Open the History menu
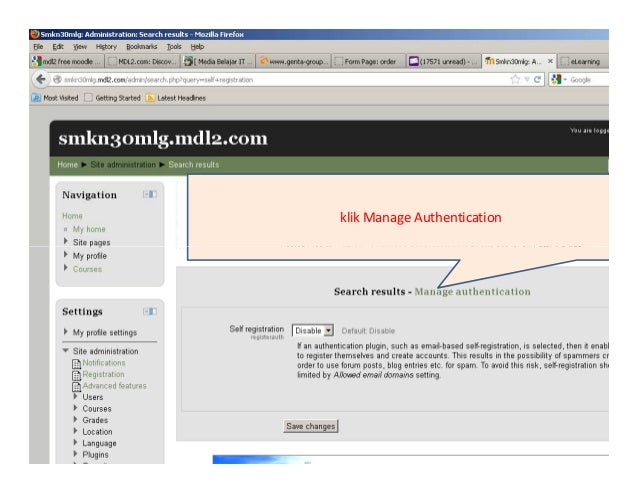This screenshot has height=493, width=638. tap(106, 46)
